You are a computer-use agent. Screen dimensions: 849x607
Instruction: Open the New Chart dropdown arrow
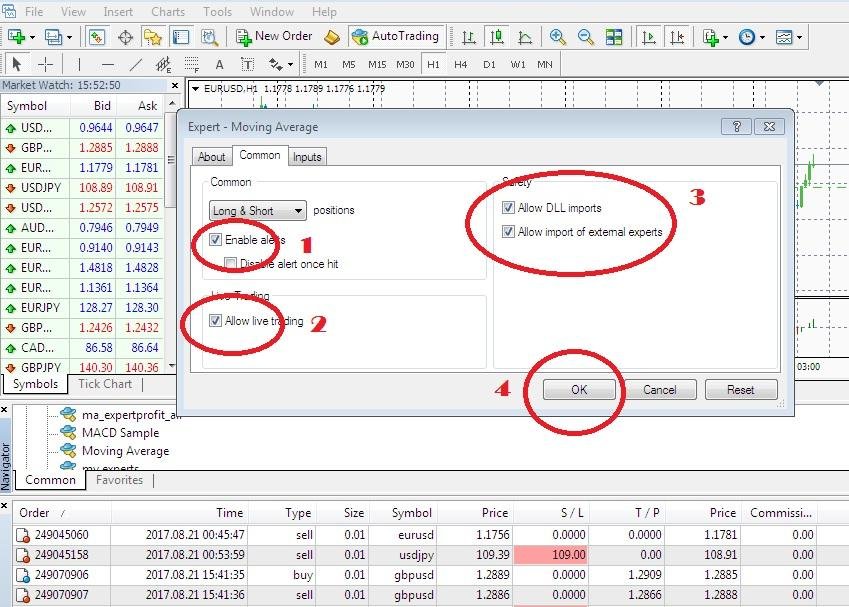click(32, 37)
